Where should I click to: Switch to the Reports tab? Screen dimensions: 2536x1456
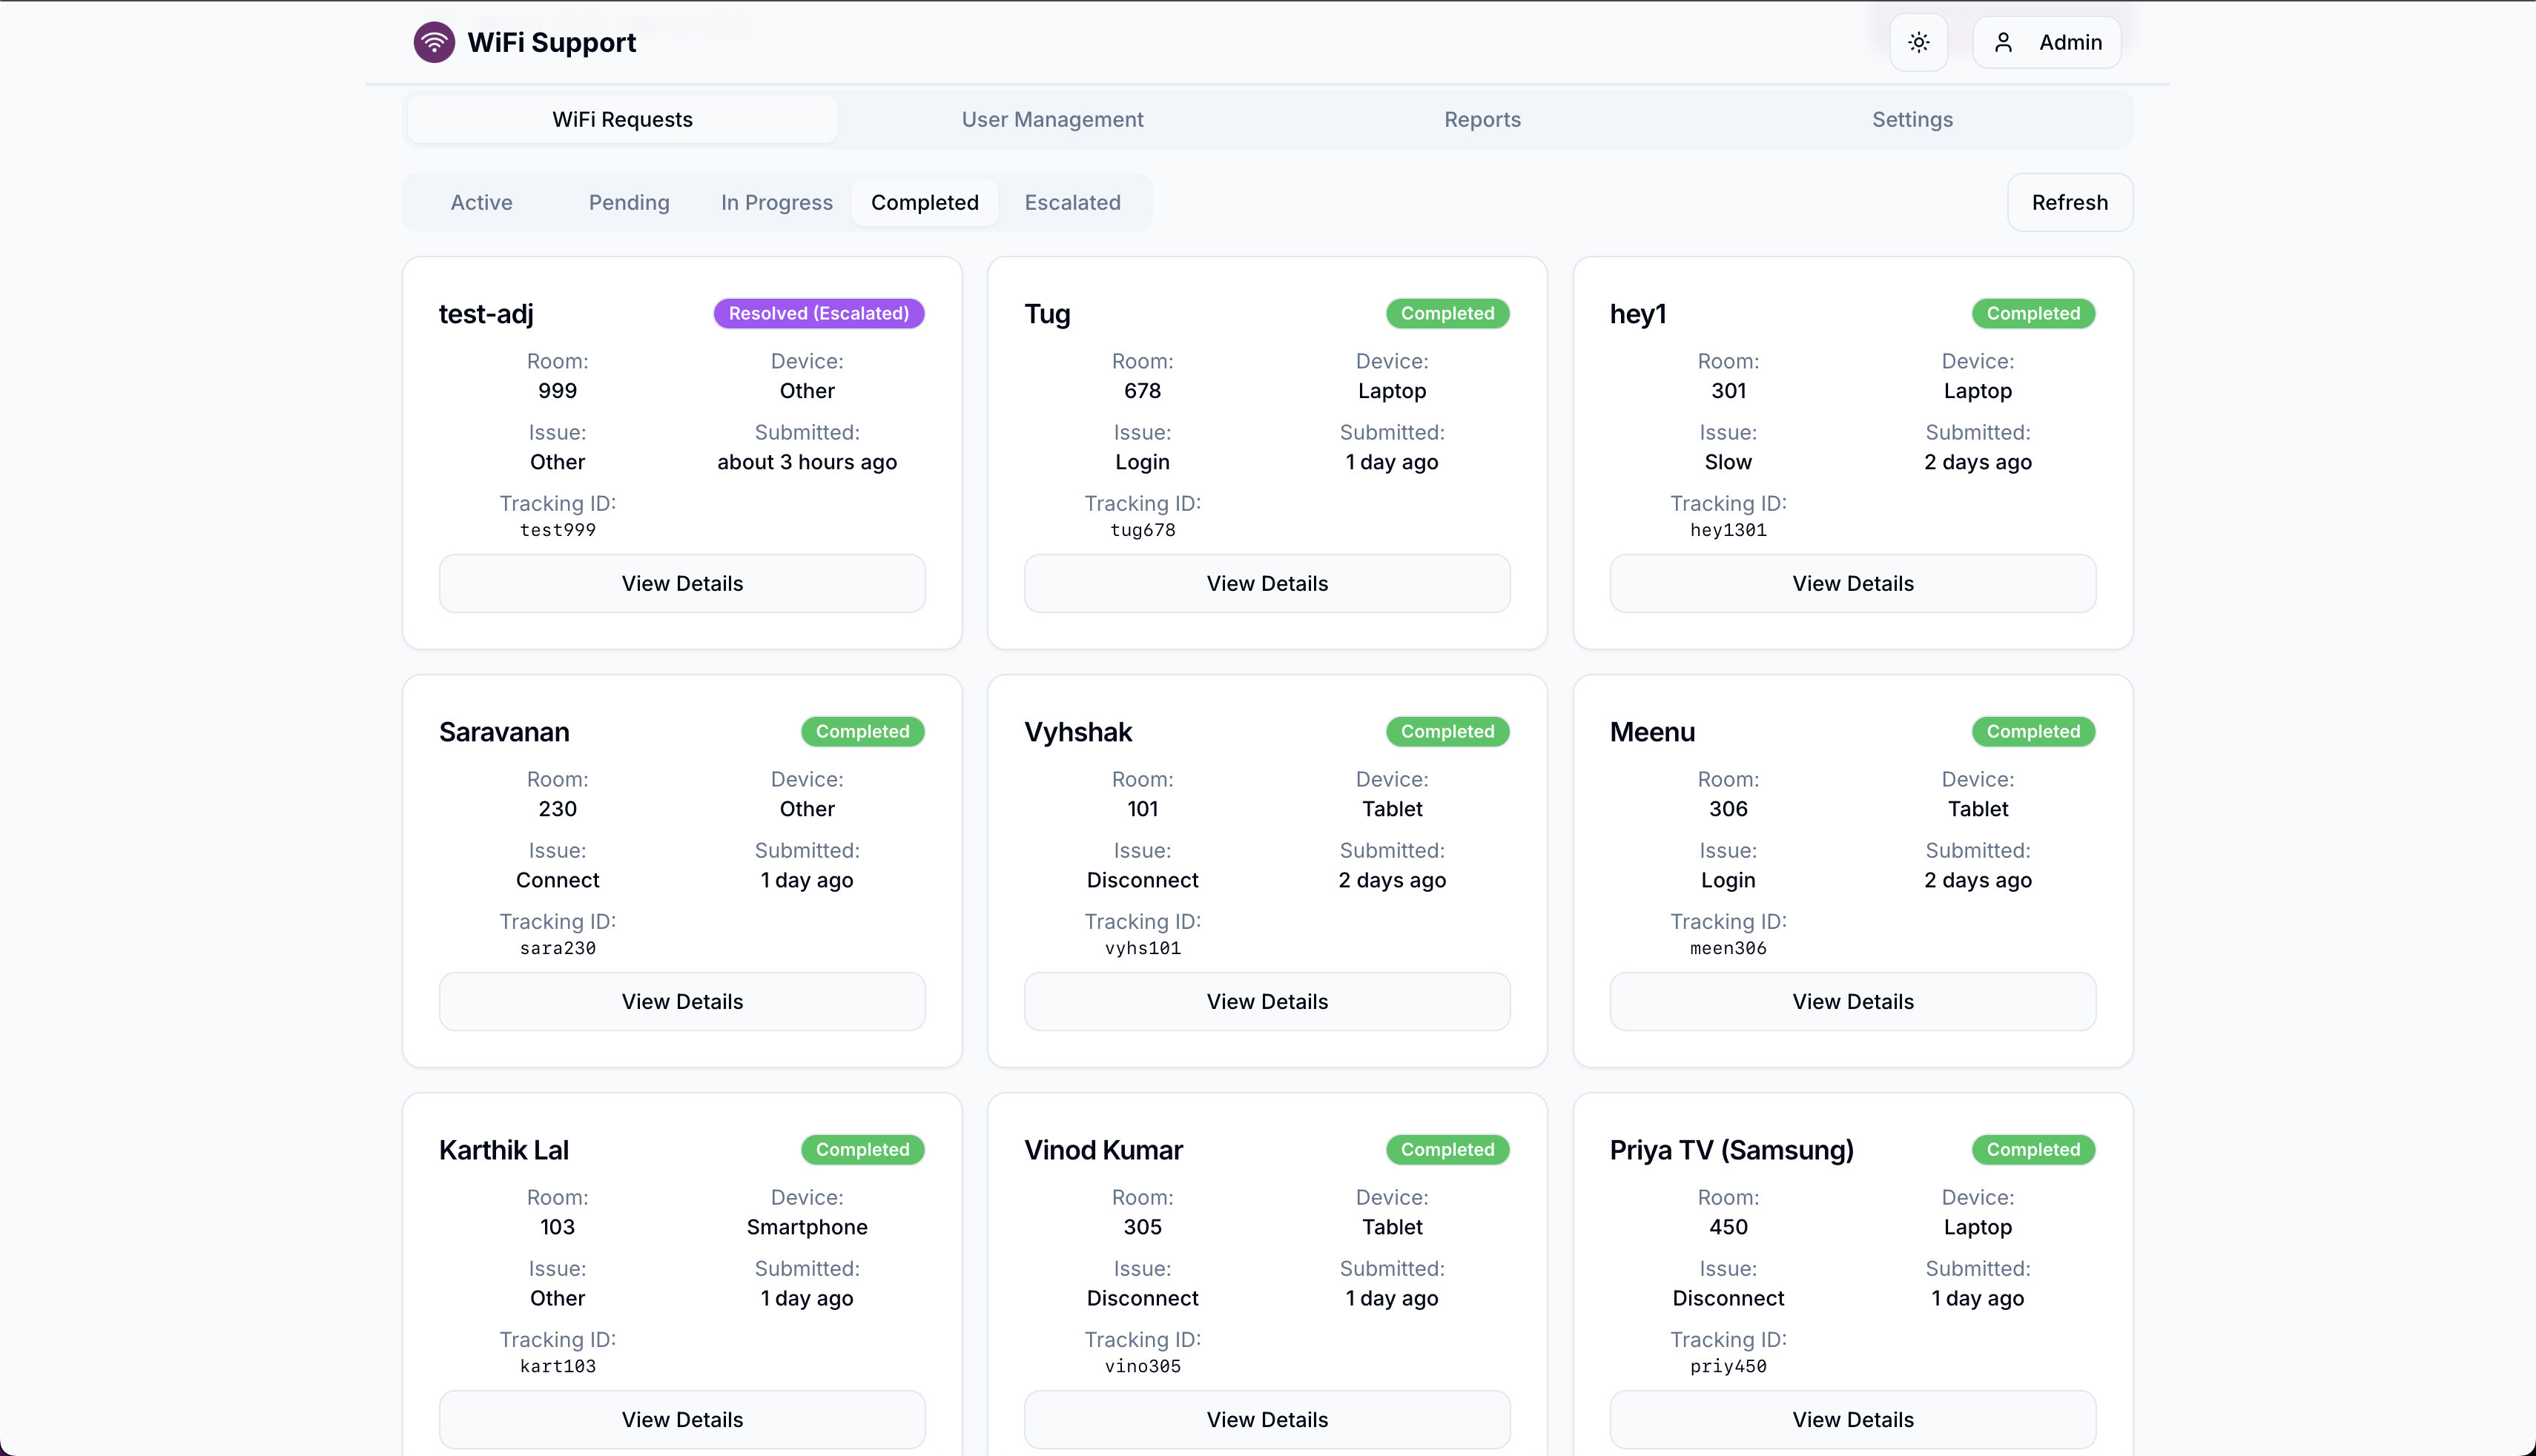click(x=1482, y=119)
